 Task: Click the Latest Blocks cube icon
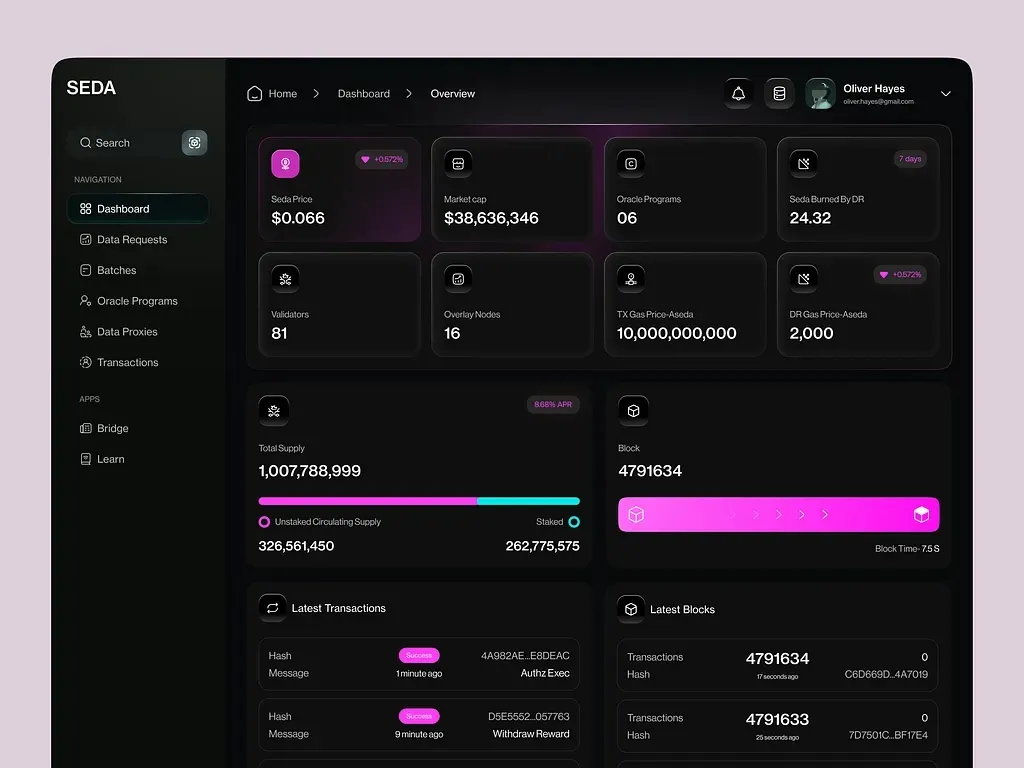631,609
